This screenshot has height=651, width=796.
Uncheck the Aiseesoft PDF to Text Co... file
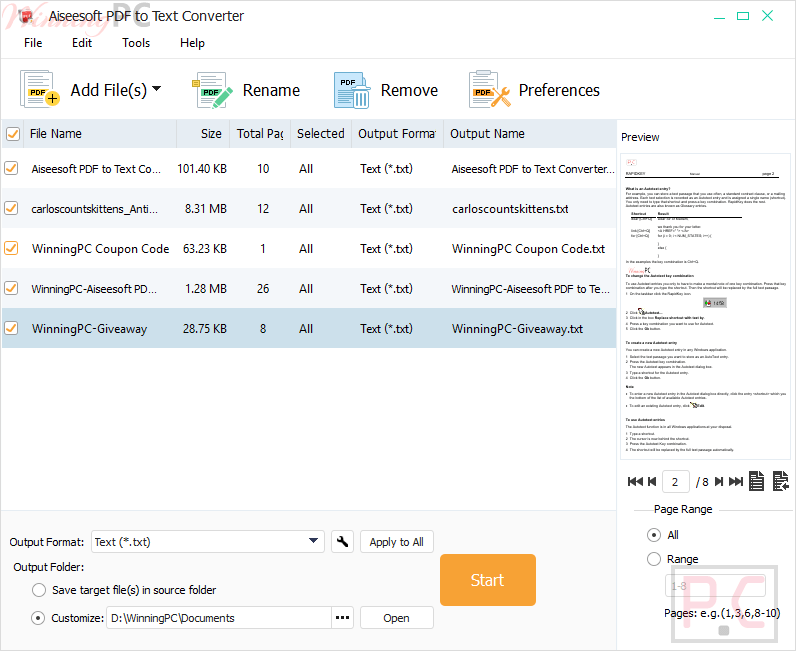click(11, 168)
